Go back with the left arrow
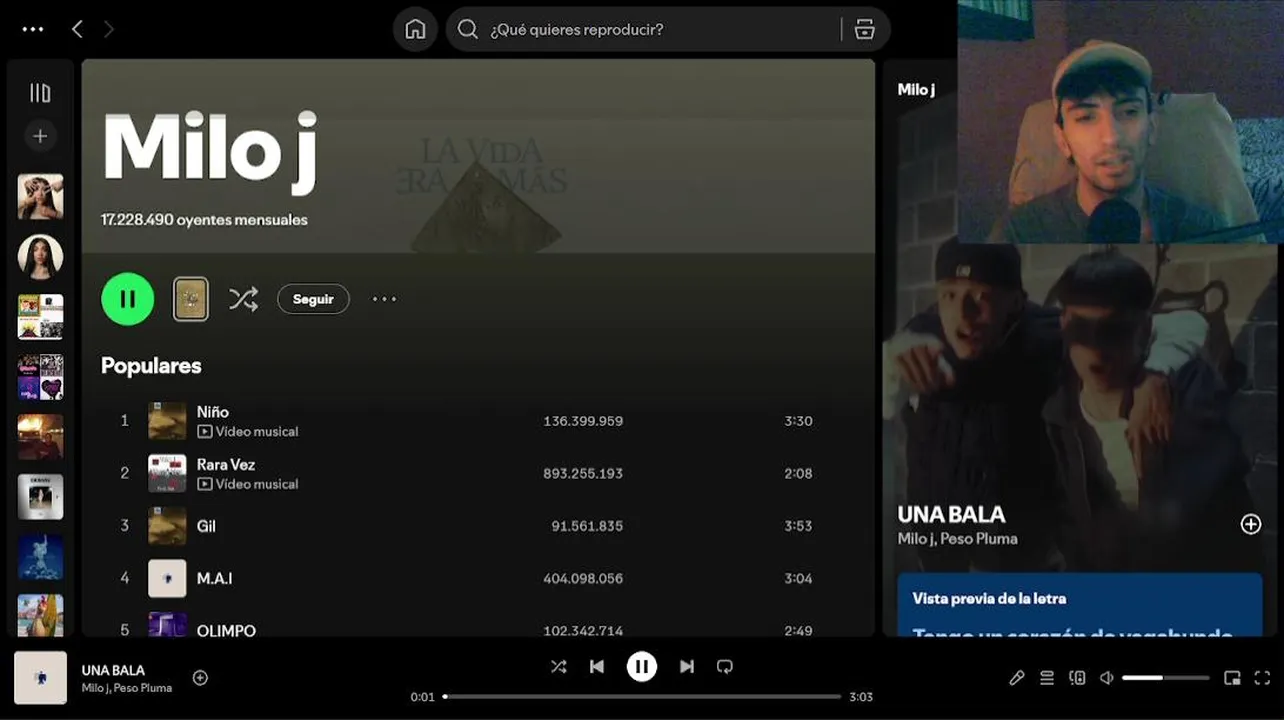Viewport: 1284px width, 720px height. 77,29
